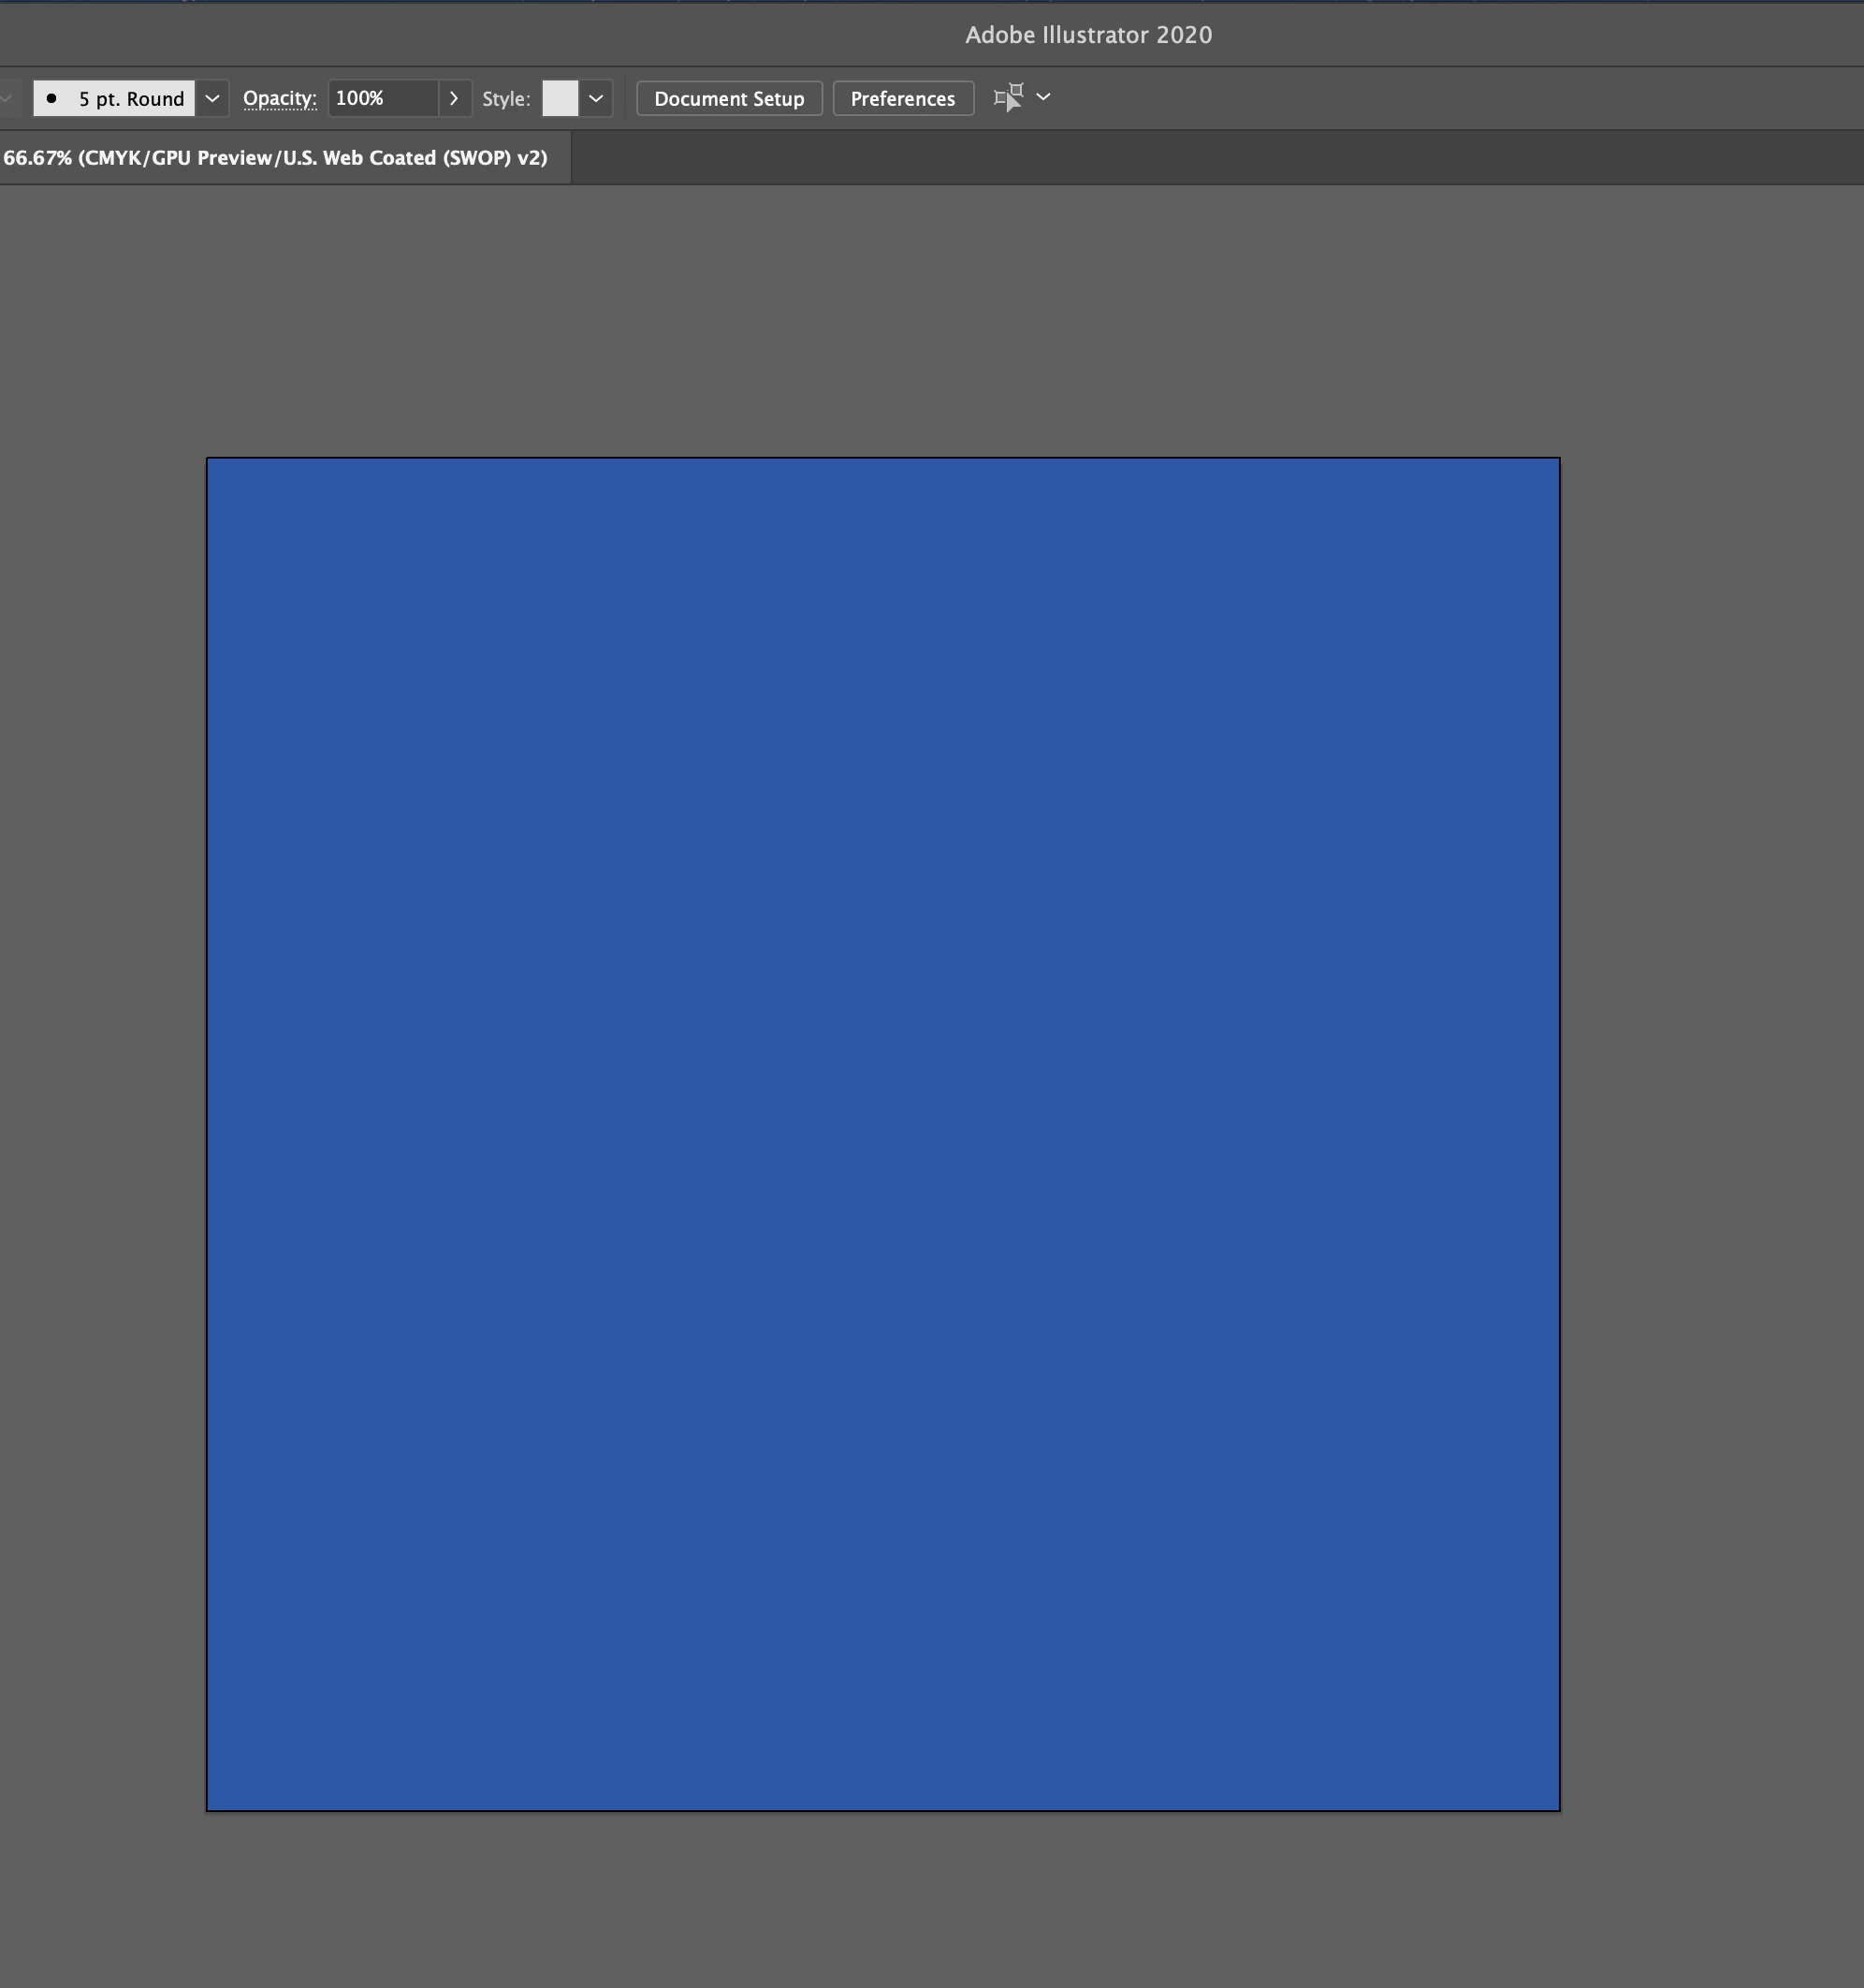1864x1988 pixels.
Task: Click the pasteboard below the blue artboard
Action: (x=882, y=1900)
